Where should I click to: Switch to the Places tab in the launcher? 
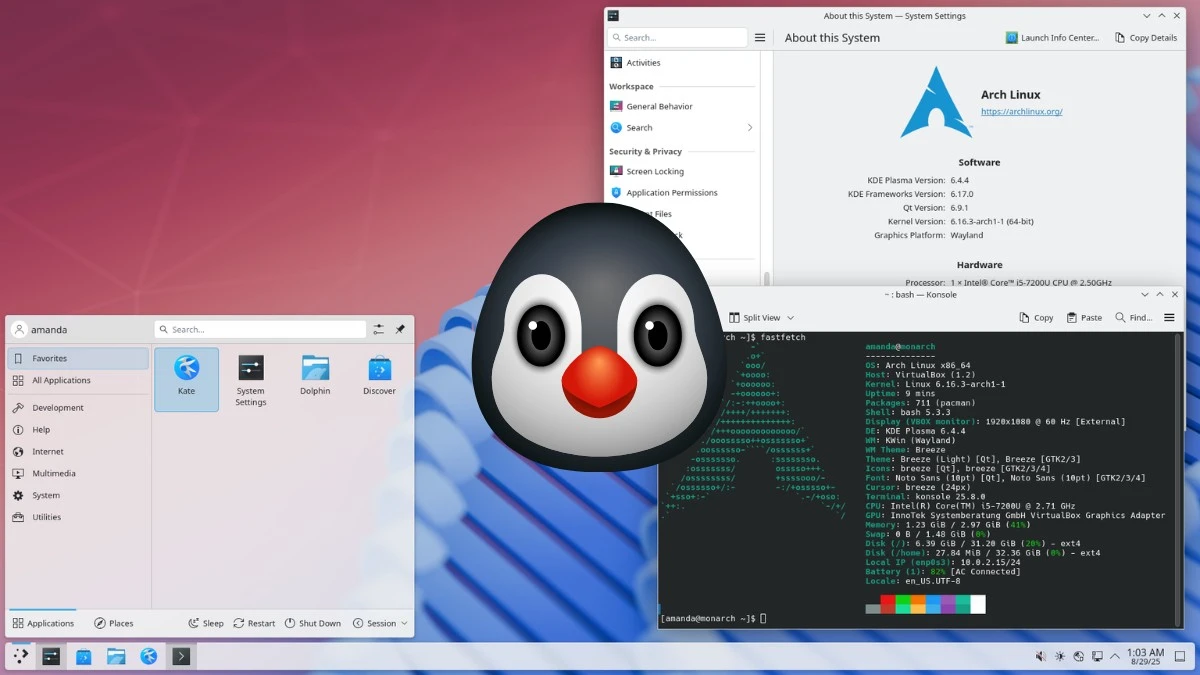[x=113, y=623]
